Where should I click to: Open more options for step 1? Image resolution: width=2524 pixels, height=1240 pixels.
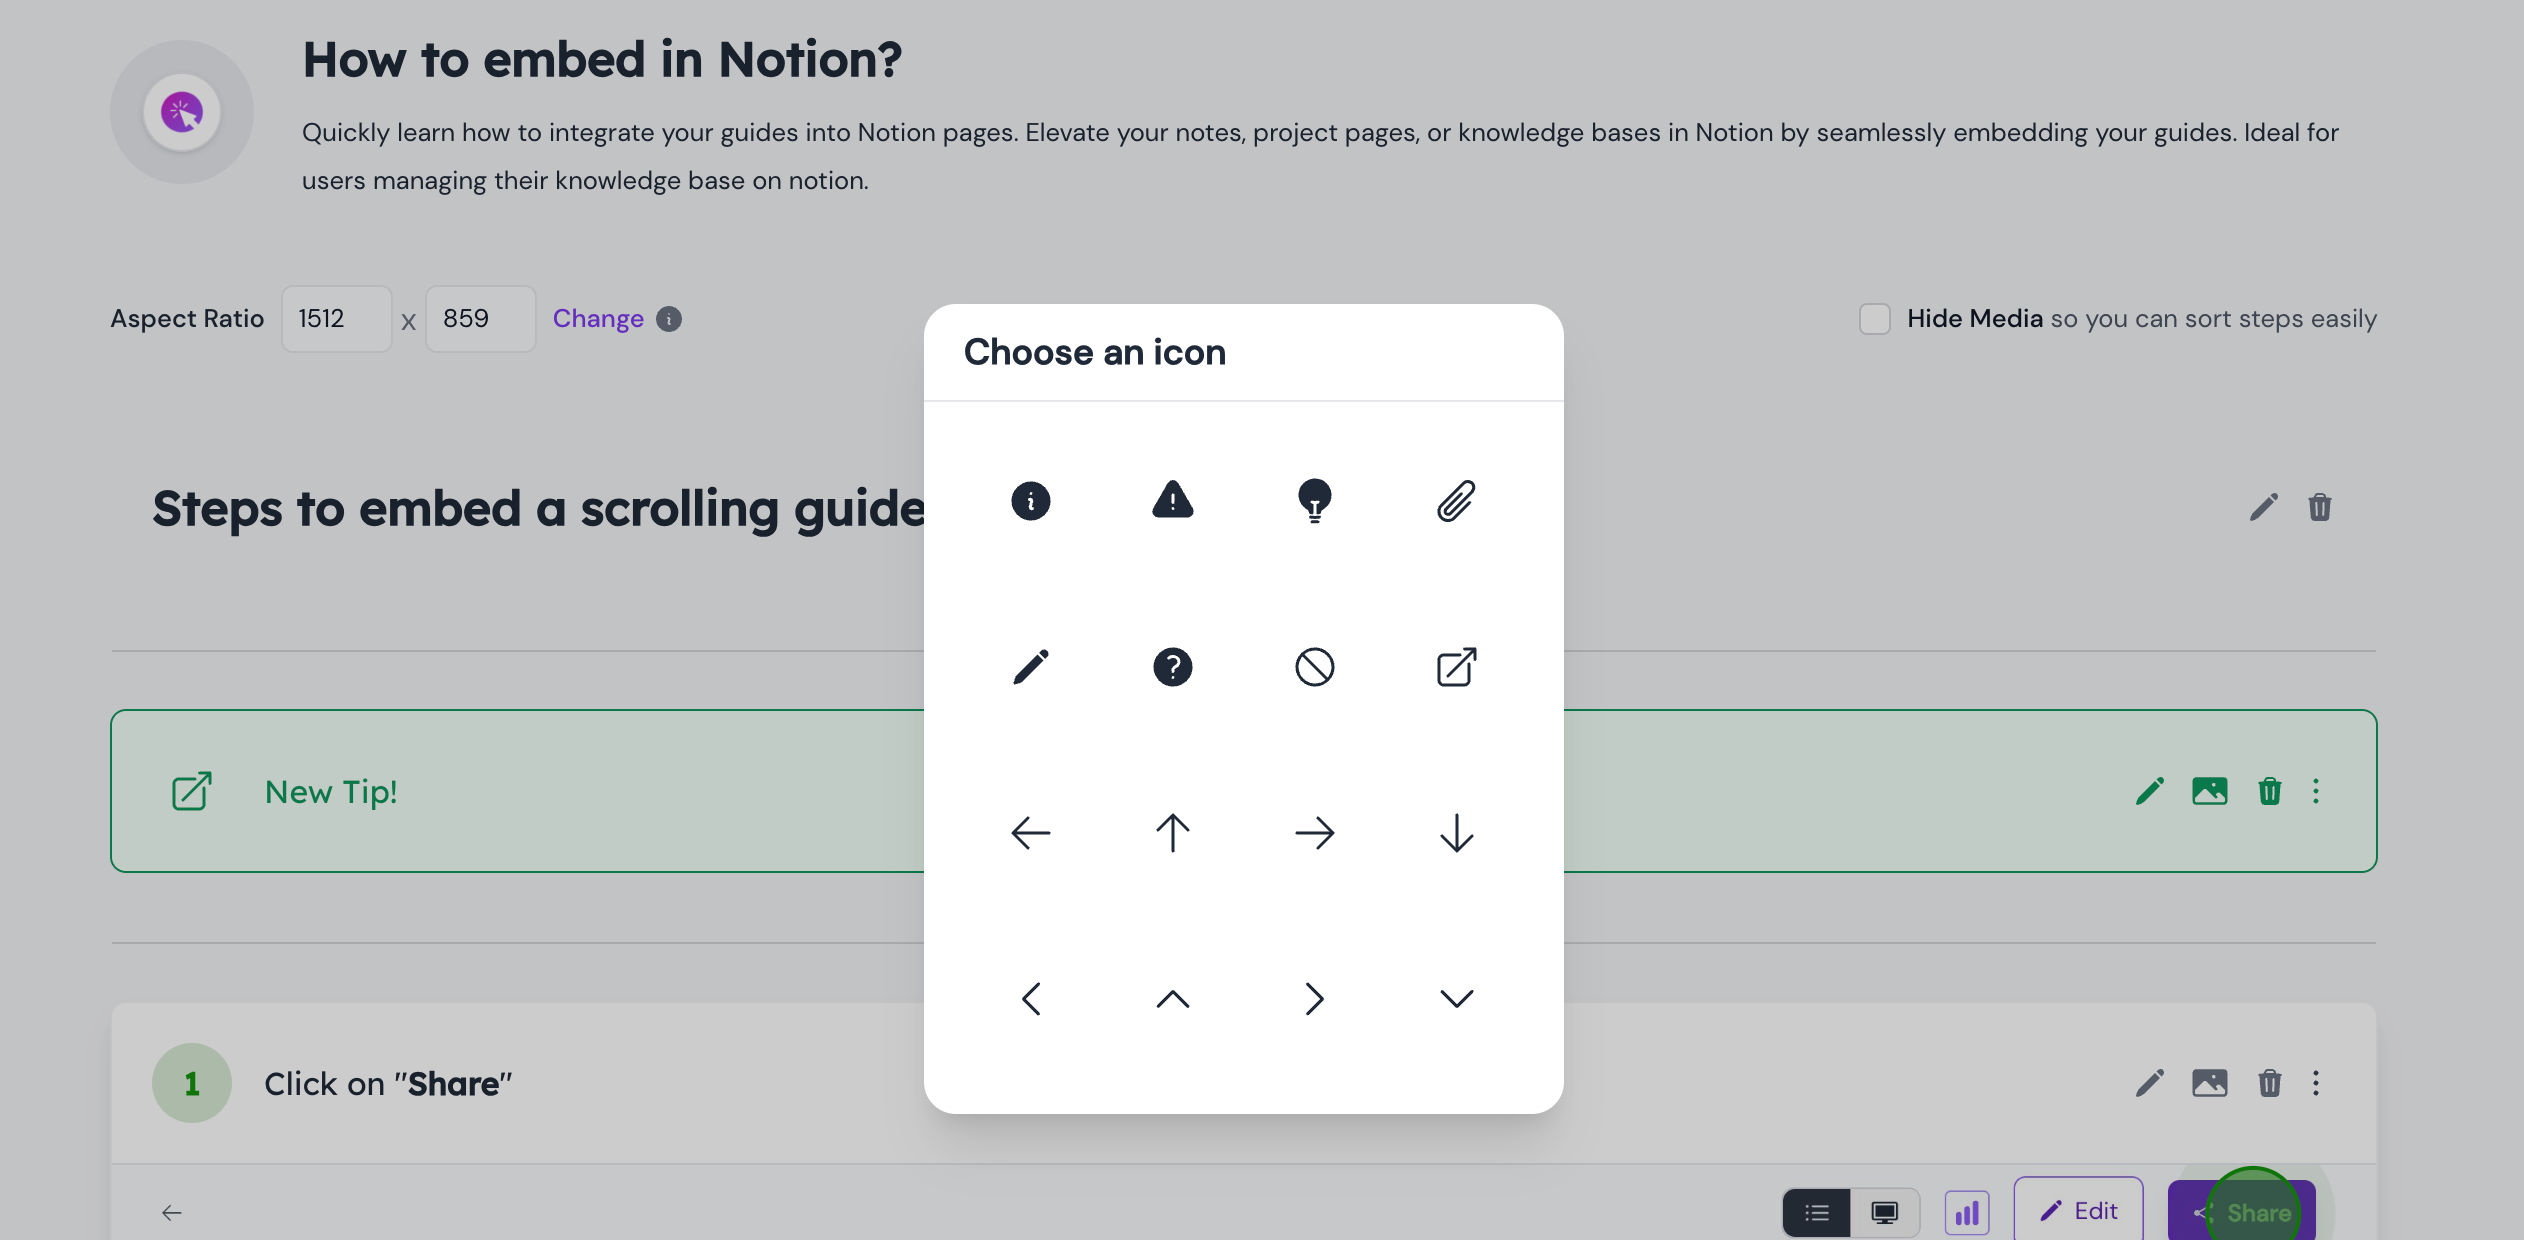[2316, 1083]
